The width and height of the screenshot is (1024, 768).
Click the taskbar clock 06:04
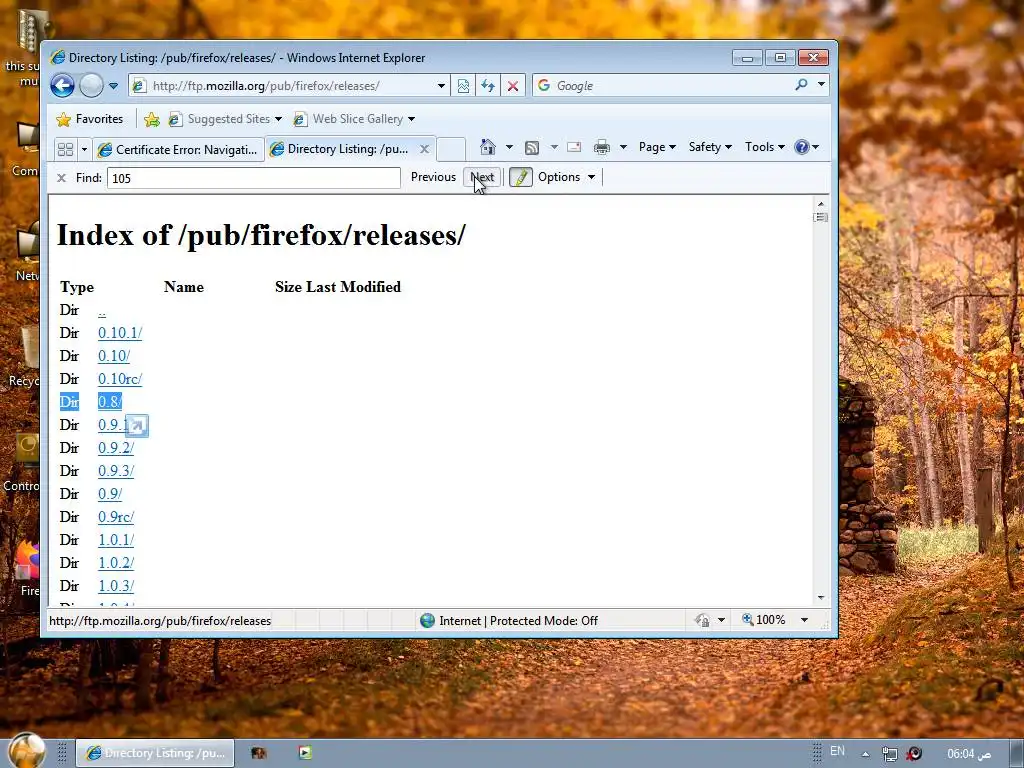(969, 754)
